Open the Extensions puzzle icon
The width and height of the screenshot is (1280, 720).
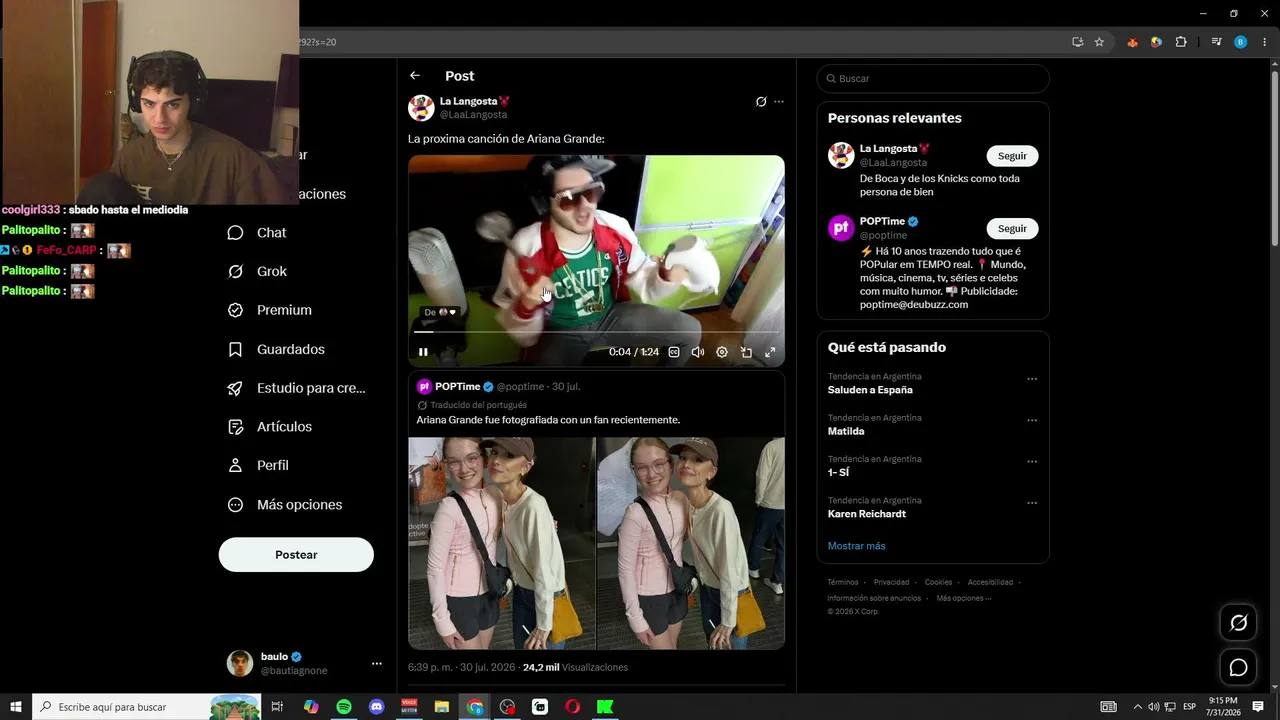tap(1181, 42)
